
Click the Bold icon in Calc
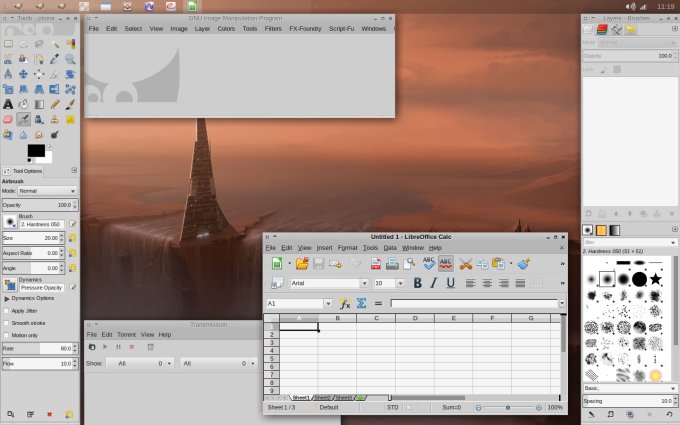(418, 283)
